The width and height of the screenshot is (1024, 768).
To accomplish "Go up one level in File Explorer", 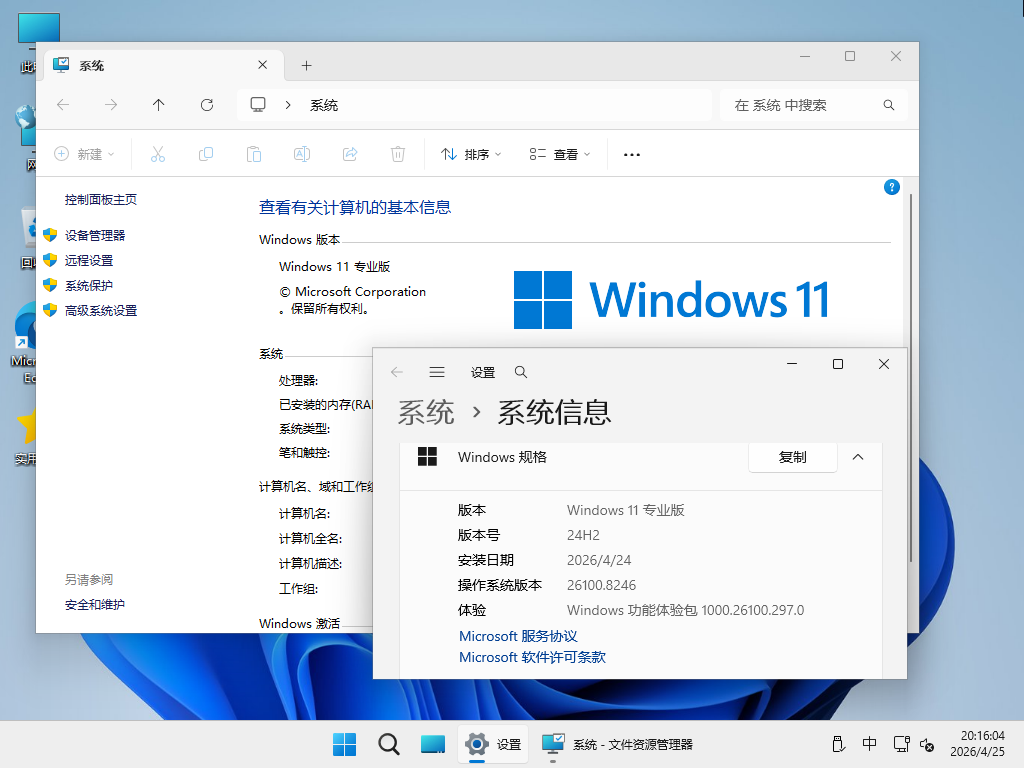I will 159,104.
